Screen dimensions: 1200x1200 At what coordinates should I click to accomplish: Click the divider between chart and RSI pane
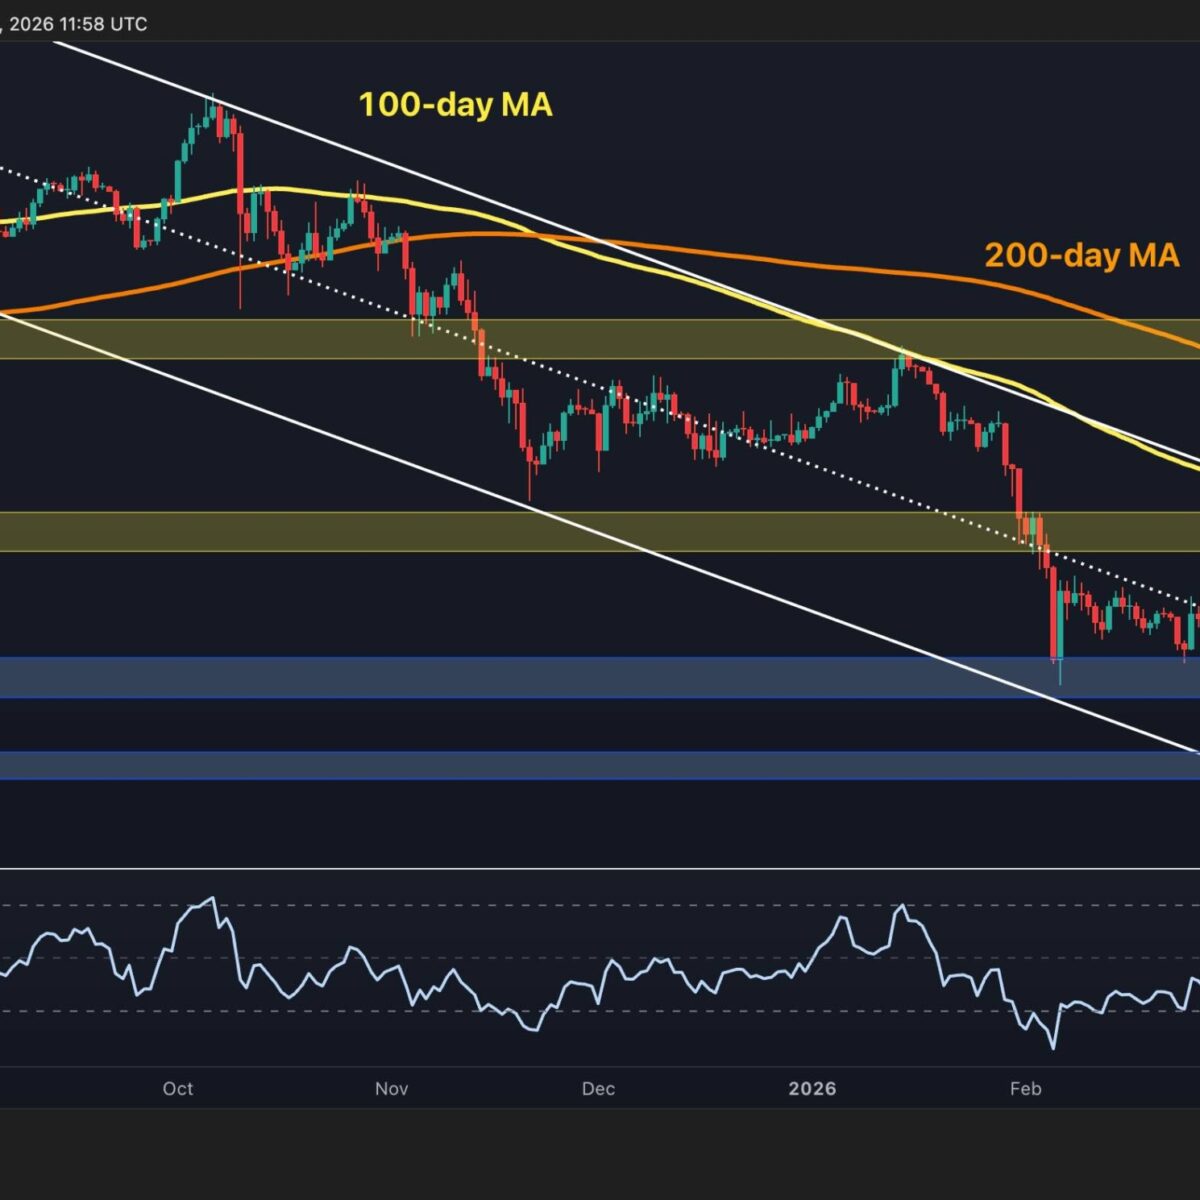[600, 868]
